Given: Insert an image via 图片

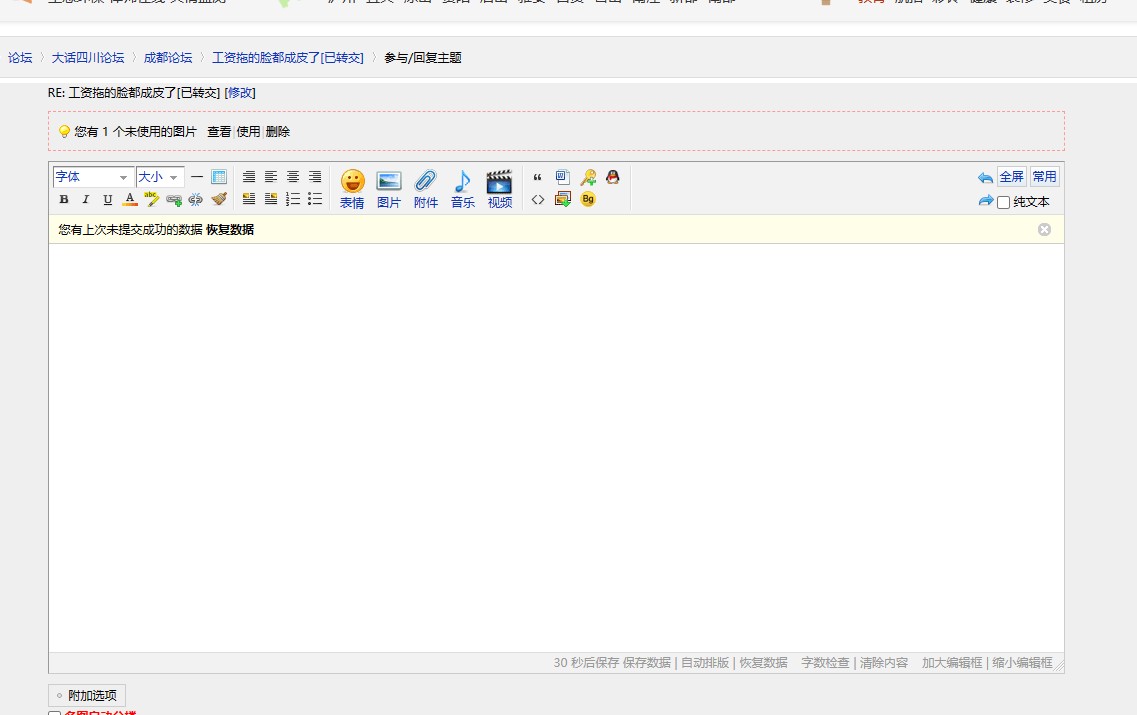Looking at the screenshot, I should click(x=389, y=189).
